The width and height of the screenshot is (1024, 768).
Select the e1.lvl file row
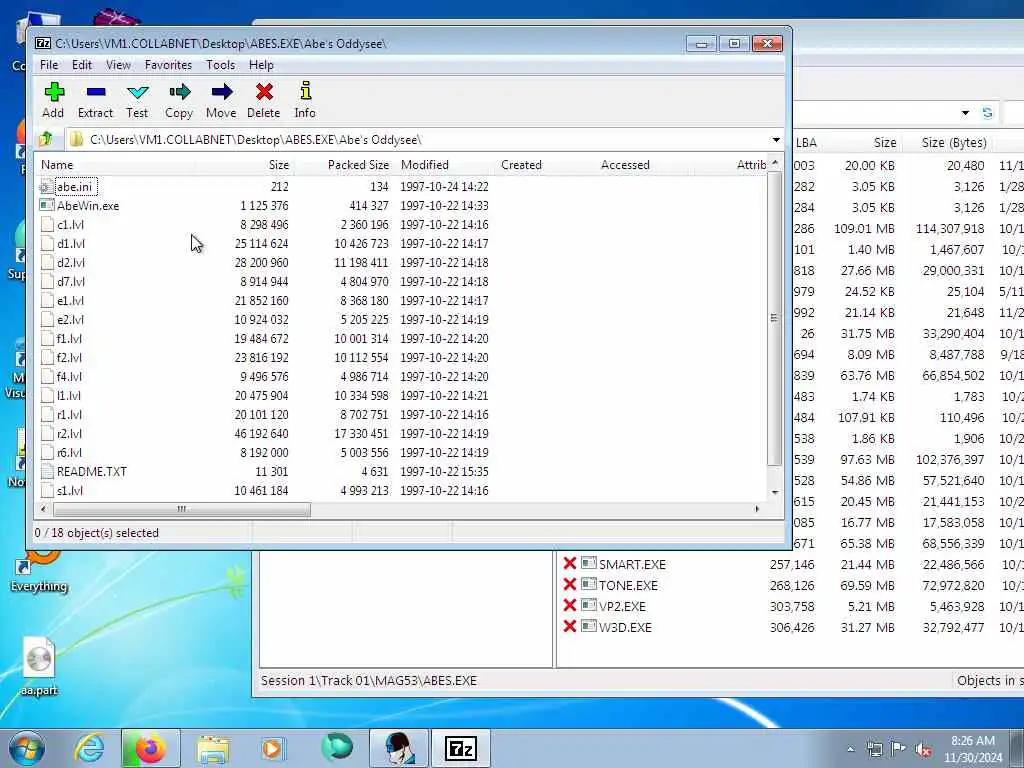point(402,300)
